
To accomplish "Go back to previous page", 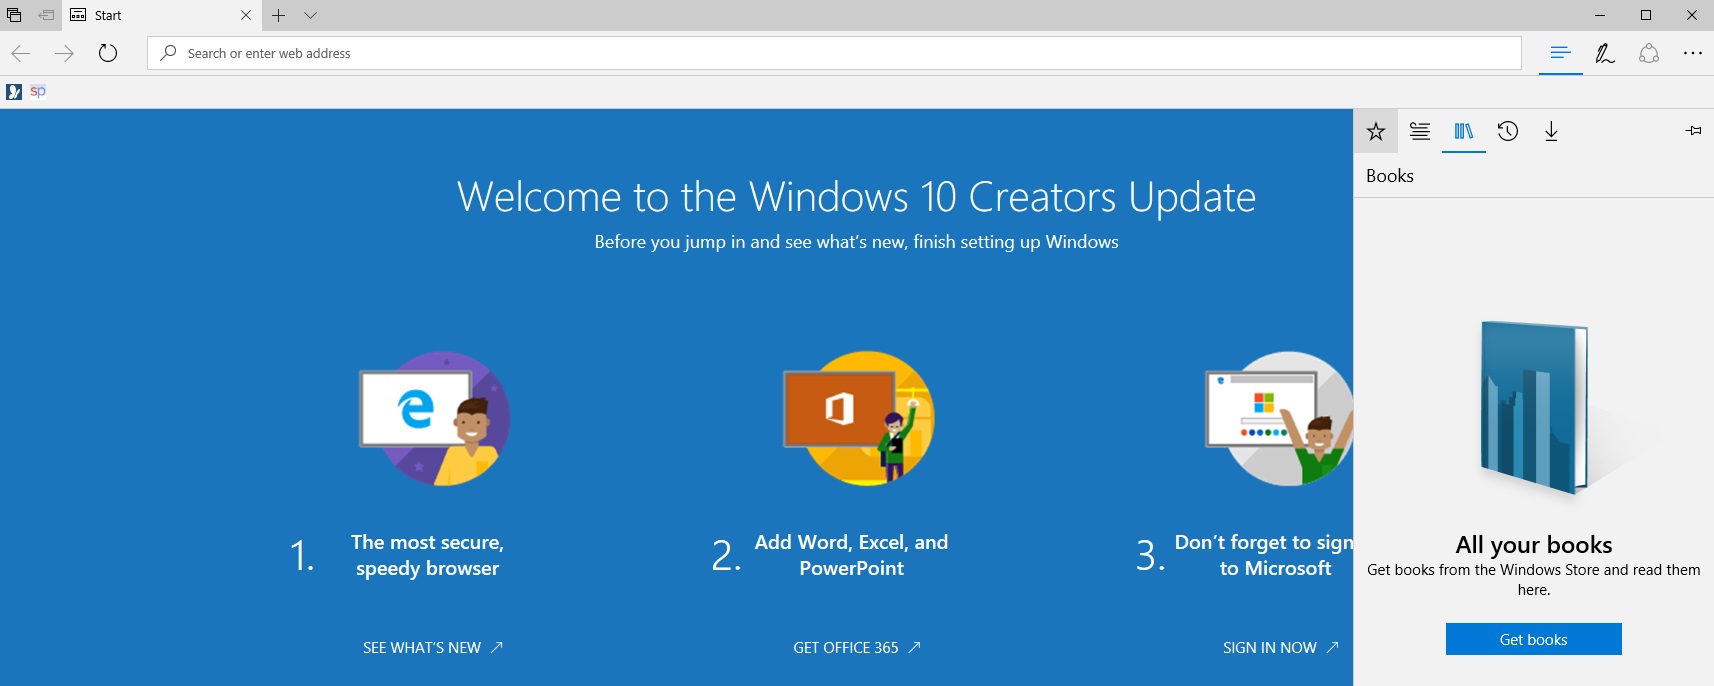I will click(x=21, y=53).
